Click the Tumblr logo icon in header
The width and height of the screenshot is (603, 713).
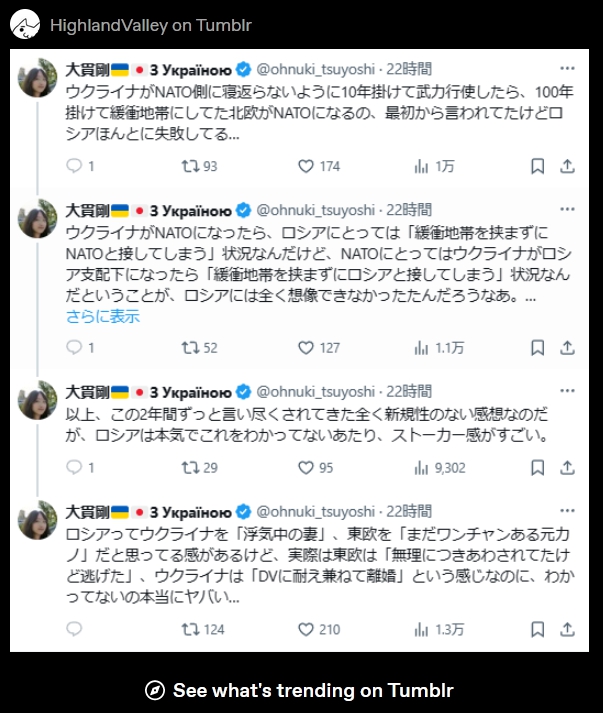click(x=26, y=24)
